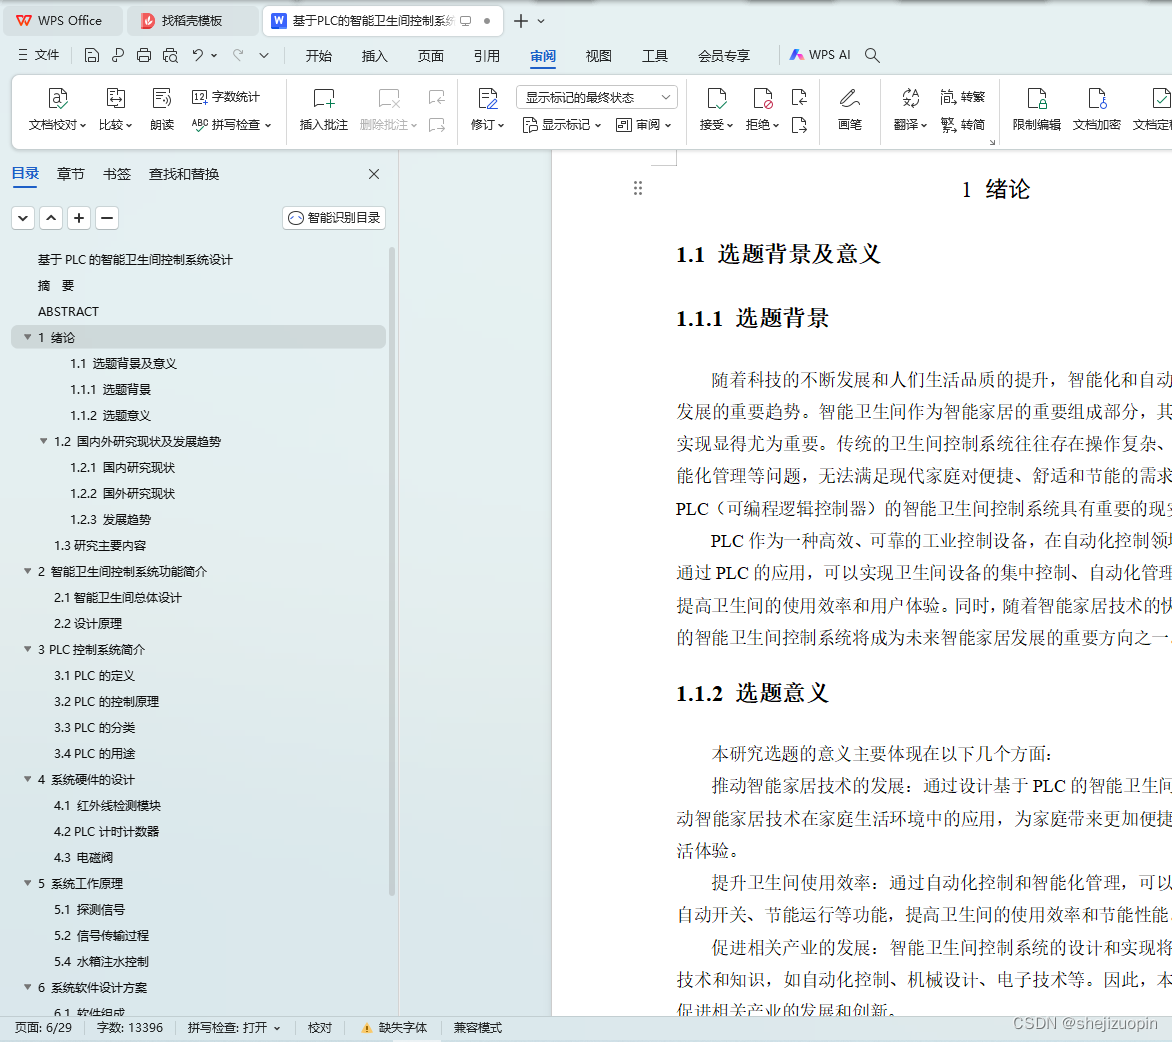The width and height of the screenshot is (1172, 1042).
Task: Jump to 3.2 PLC 的控制原理 in outline
Action: pos(106,701)
